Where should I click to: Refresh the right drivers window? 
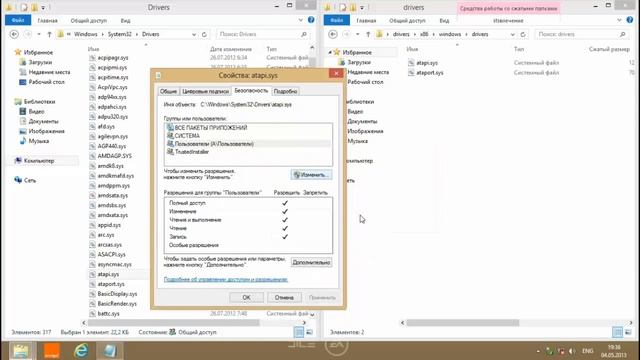[523, 34]
